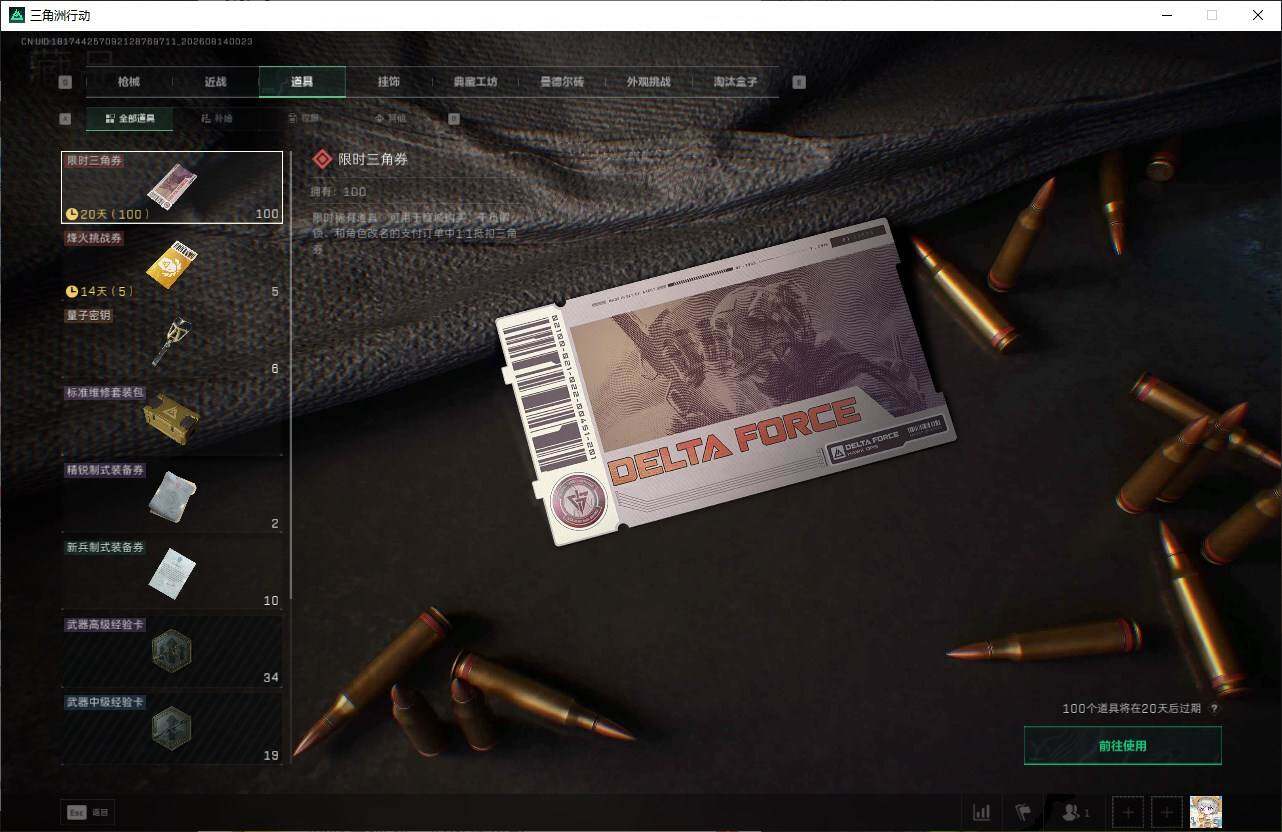This screenshot has height=832, width=1282.
Task: Click the E next-tab key hint
Action: (x=799, y=82)
